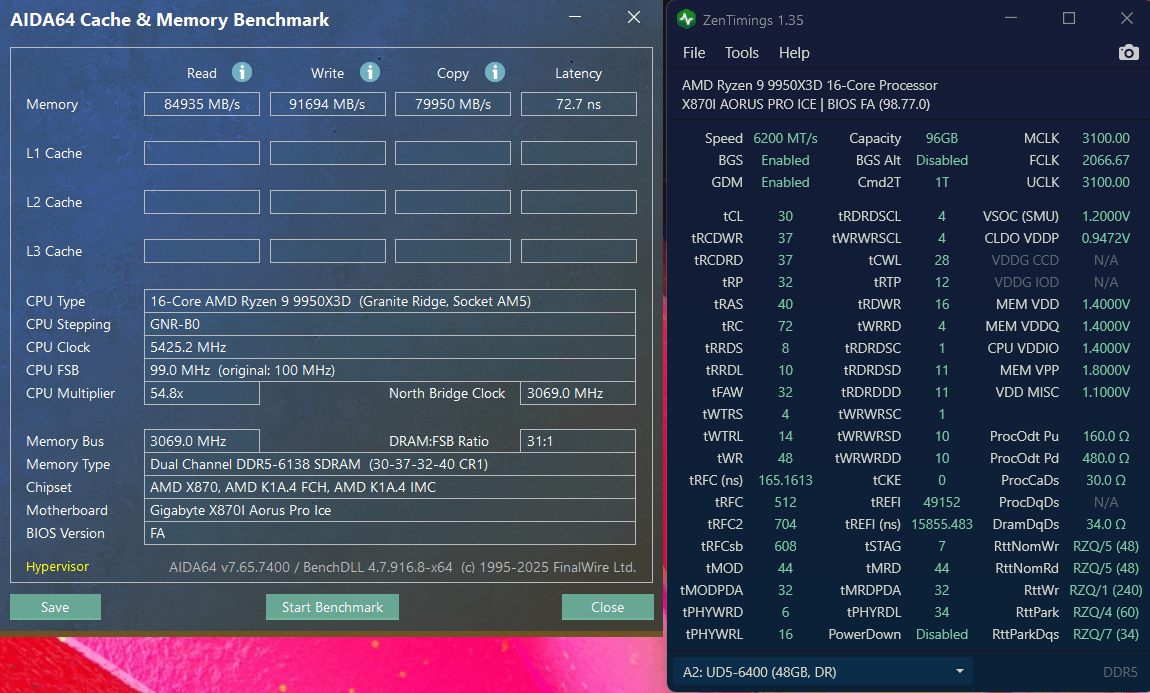The image size is (1150, 693).
Task: Click the PowerDown value Disabled
Action: click(x=942, y=634)
